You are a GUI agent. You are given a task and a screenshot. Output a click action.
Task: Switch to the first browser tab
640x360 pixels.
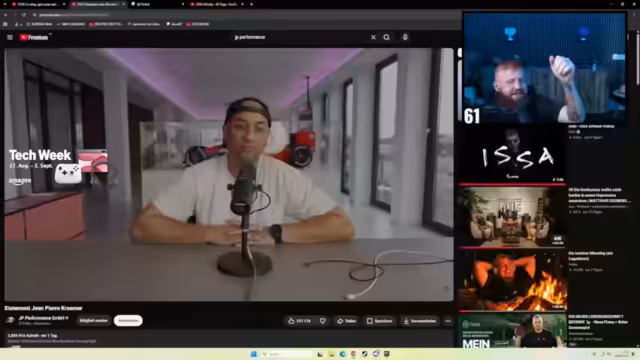(38, 4)
